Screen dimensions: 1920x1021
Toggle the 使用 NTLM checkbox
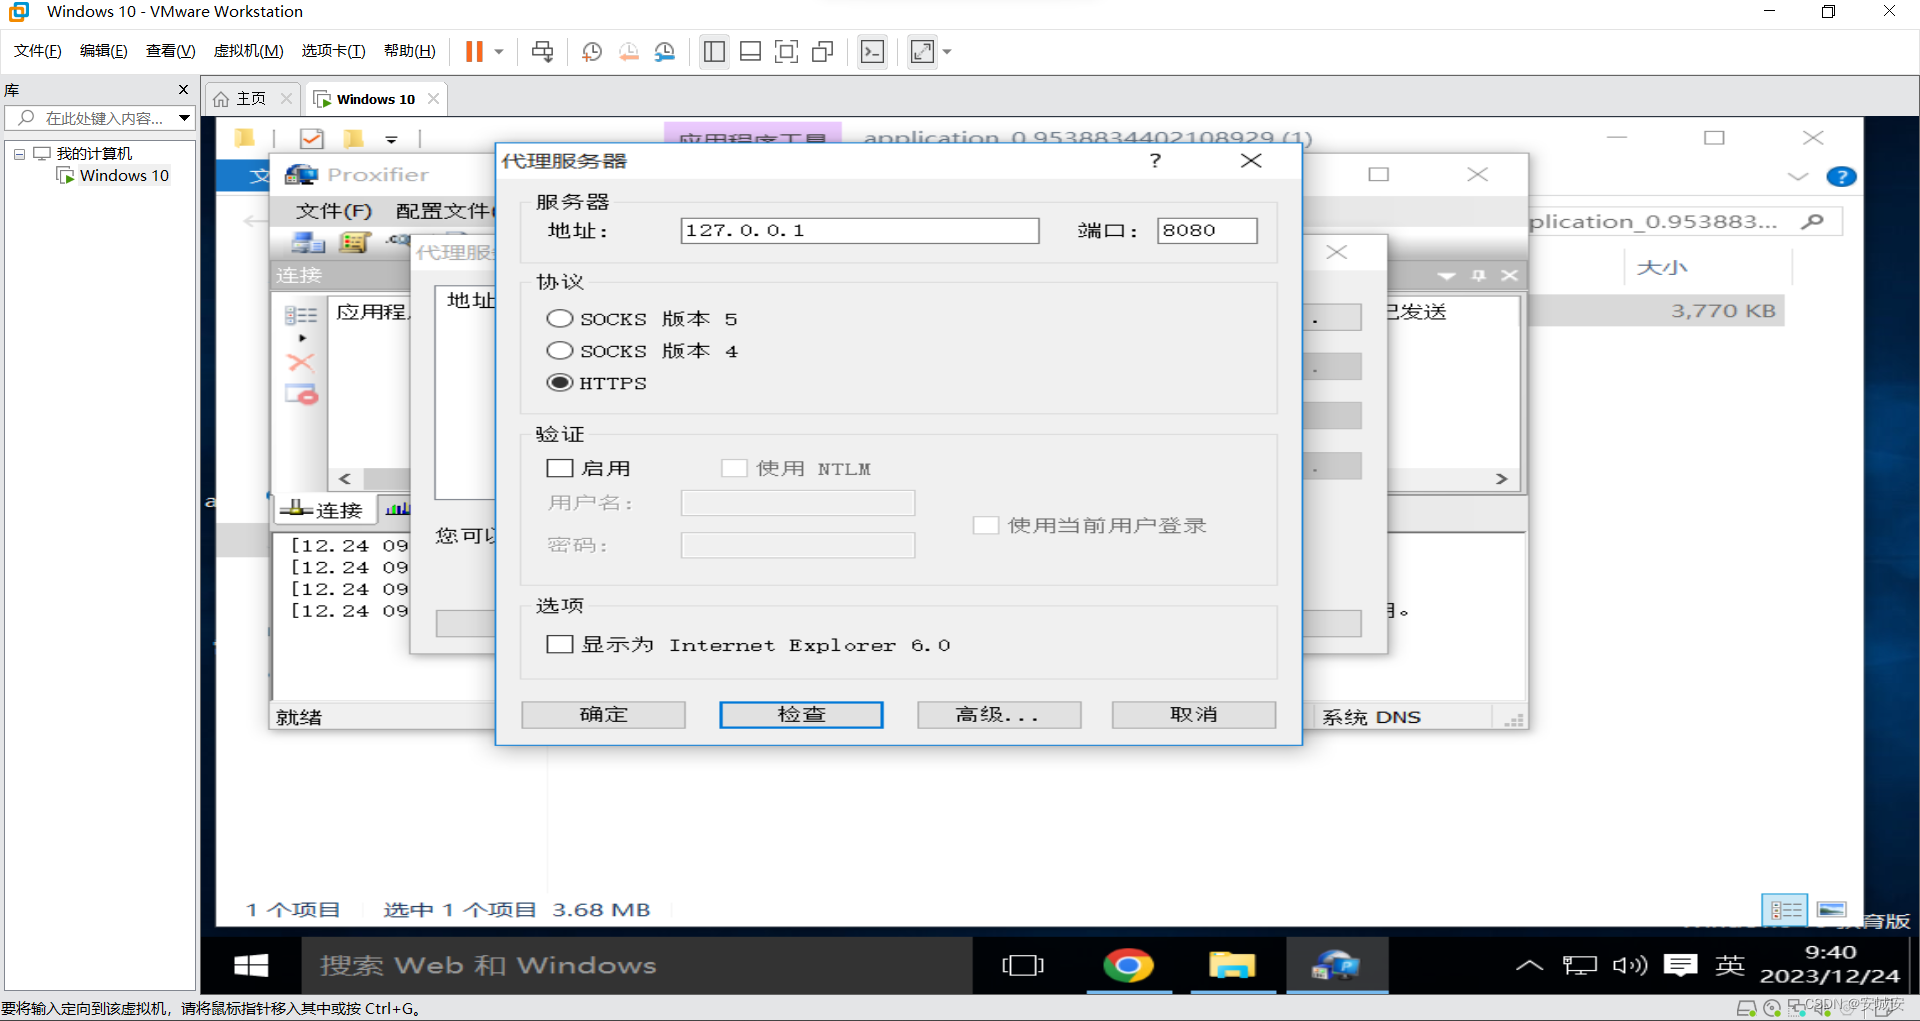click(x=735, y=468)
